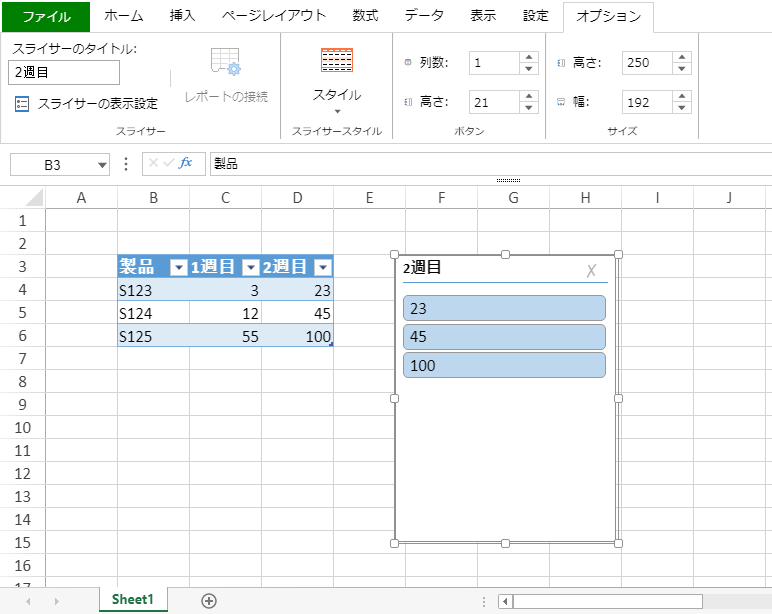Toggle slicer item 23
The width and height of the screenshot is (772, 614).
pyautogui.click(x=504, y=309)
